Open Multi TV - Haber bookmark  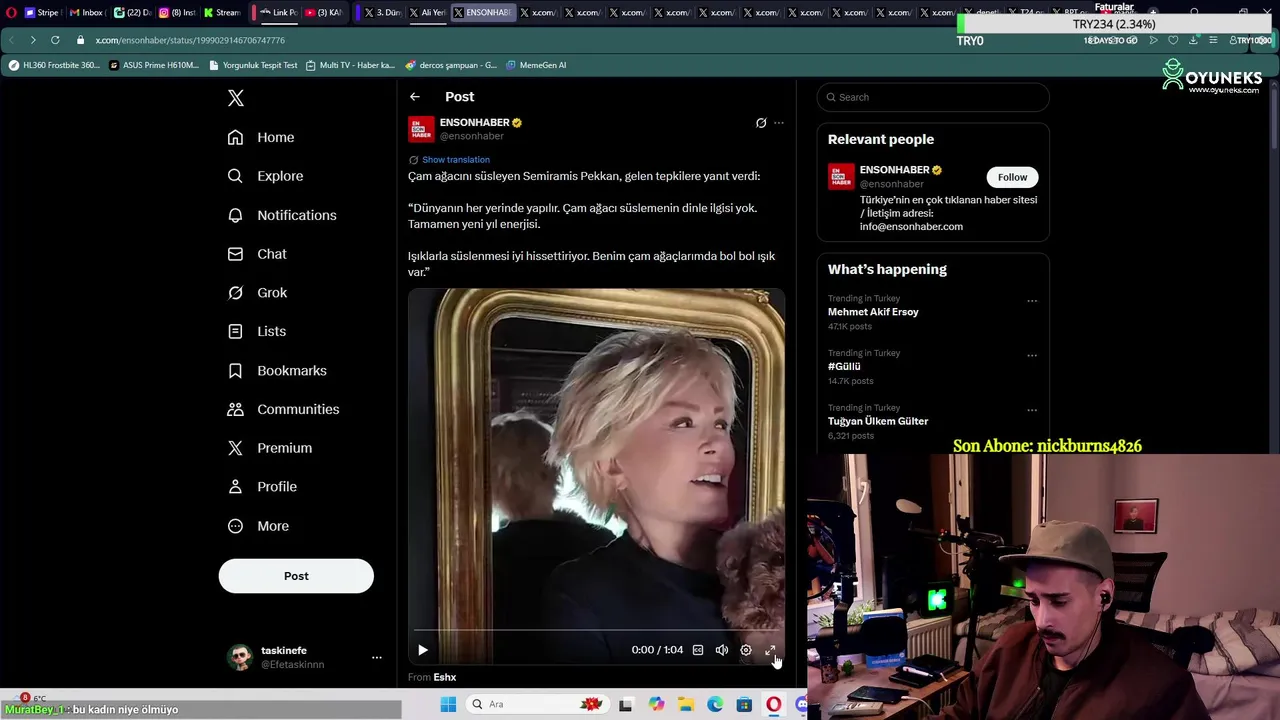click(x=351, y=65)
